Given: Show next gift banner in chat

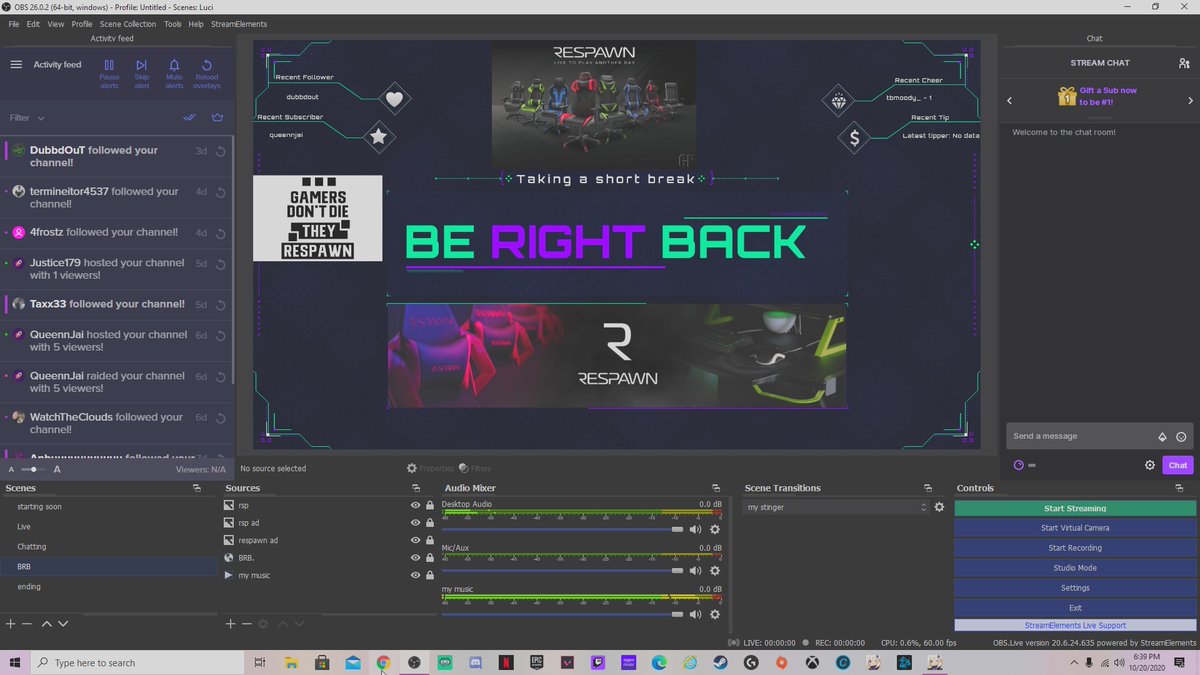Looking at the screenshot, I should pos(1190,101).
